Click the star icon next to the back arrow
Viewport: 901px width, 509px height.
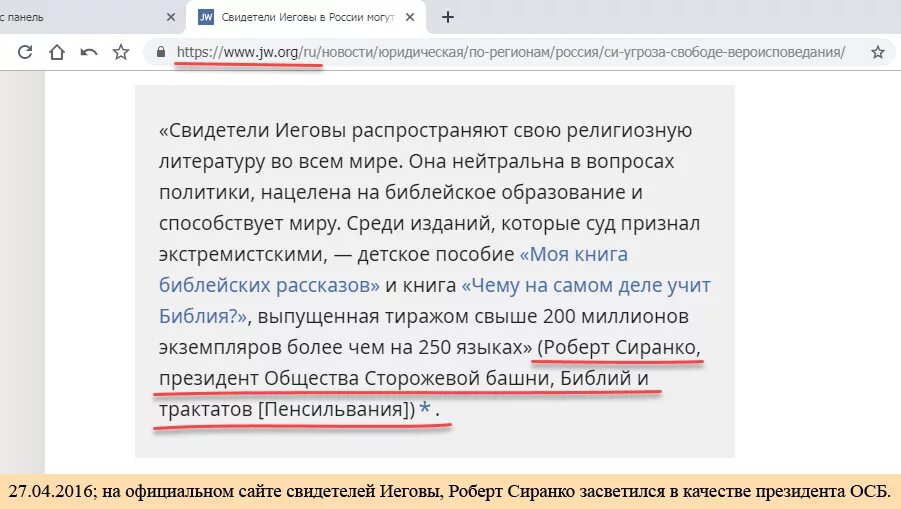coord(121,52)
